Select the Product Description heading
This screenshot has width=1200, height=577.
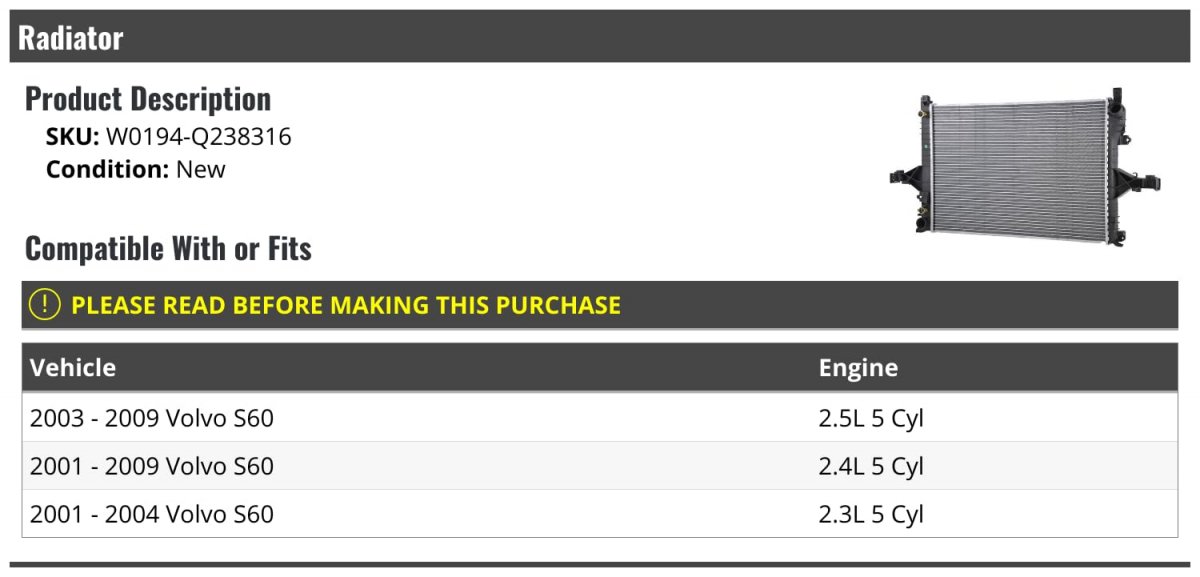pyautogui.click(x=148, y=99)
